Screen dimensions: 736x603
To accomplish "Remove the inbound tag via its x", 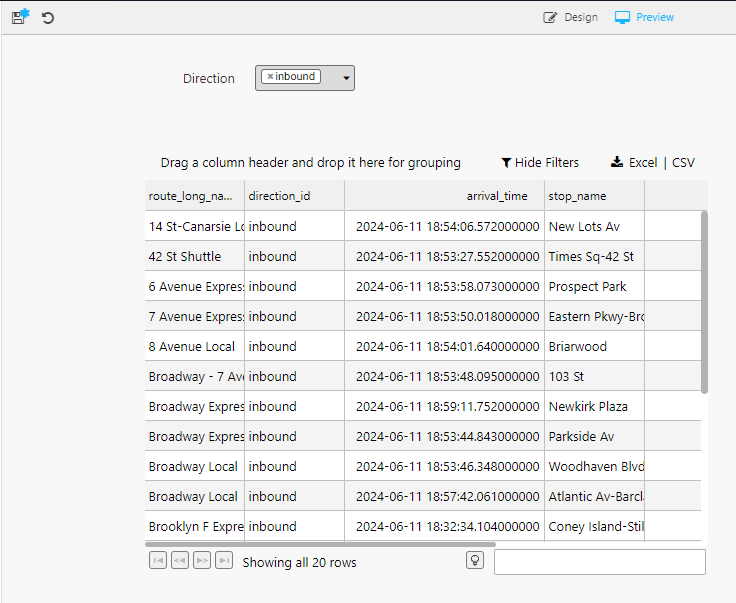I will tap(270, 77).
